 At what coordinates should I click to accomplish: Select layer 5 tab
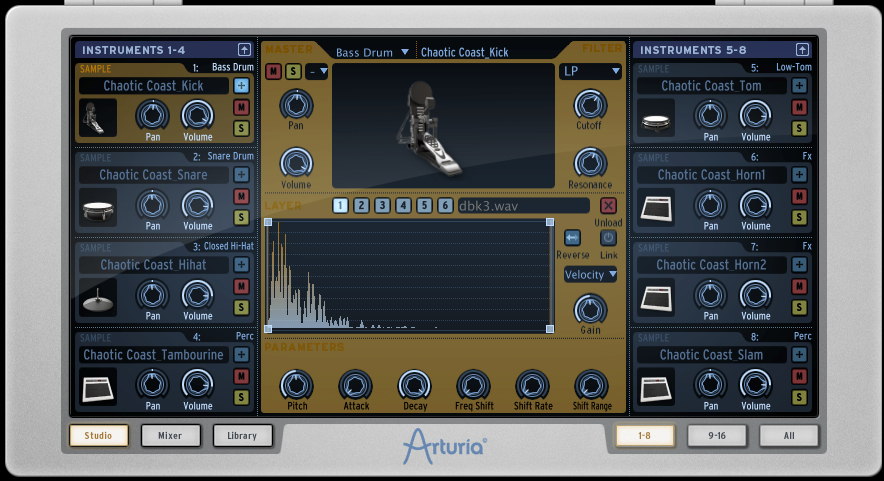(x=425, y=206)
